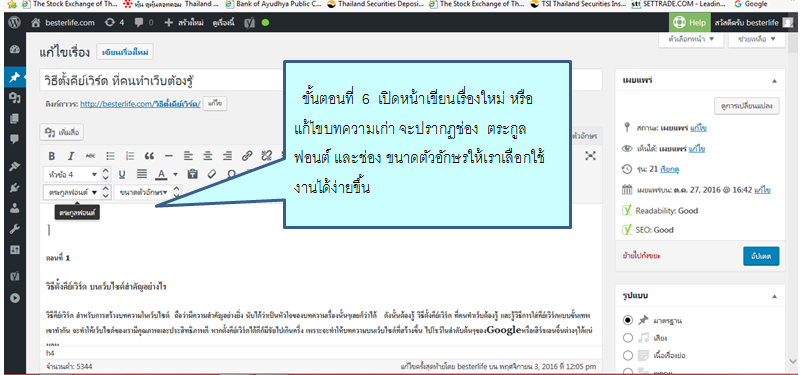Align text center

tap(208, 156)
